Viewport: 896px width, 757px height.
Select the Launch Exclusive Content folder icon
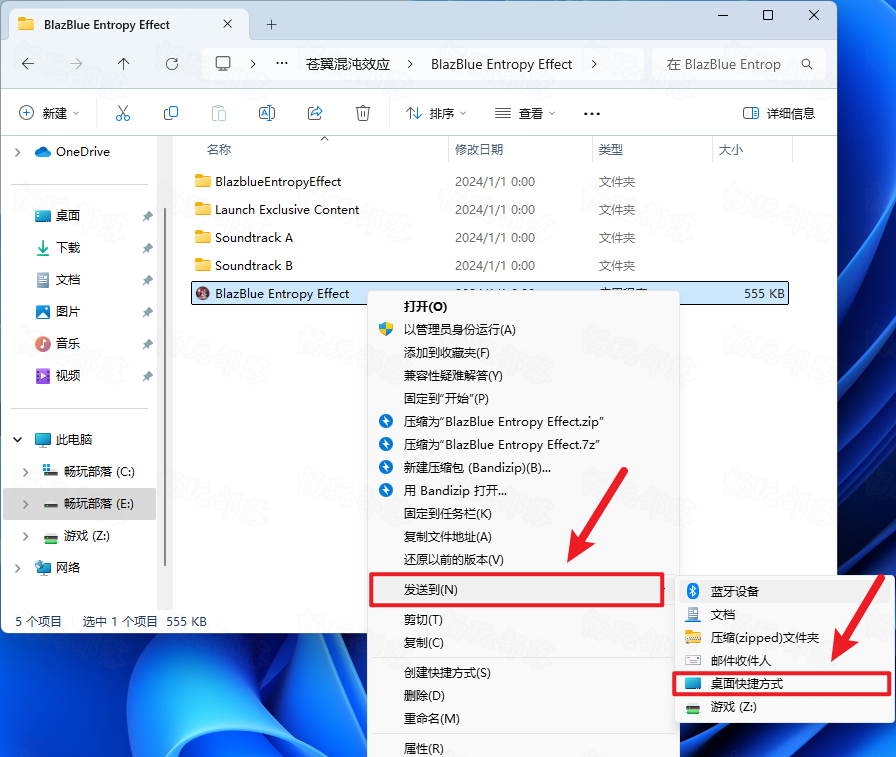coord(203,209)
